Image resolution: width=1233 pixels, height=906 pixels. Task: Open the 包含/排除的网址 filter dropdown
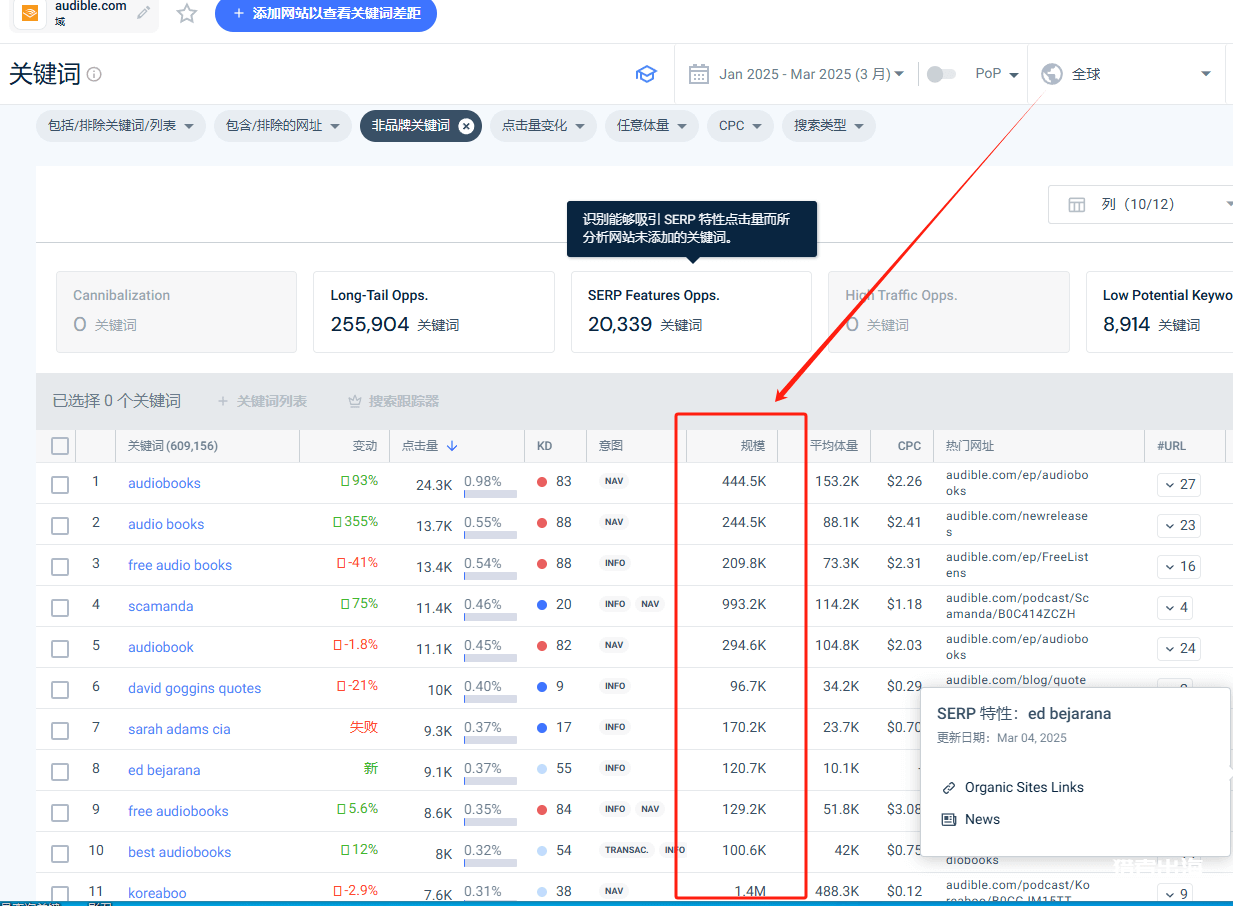pos(283,126)
